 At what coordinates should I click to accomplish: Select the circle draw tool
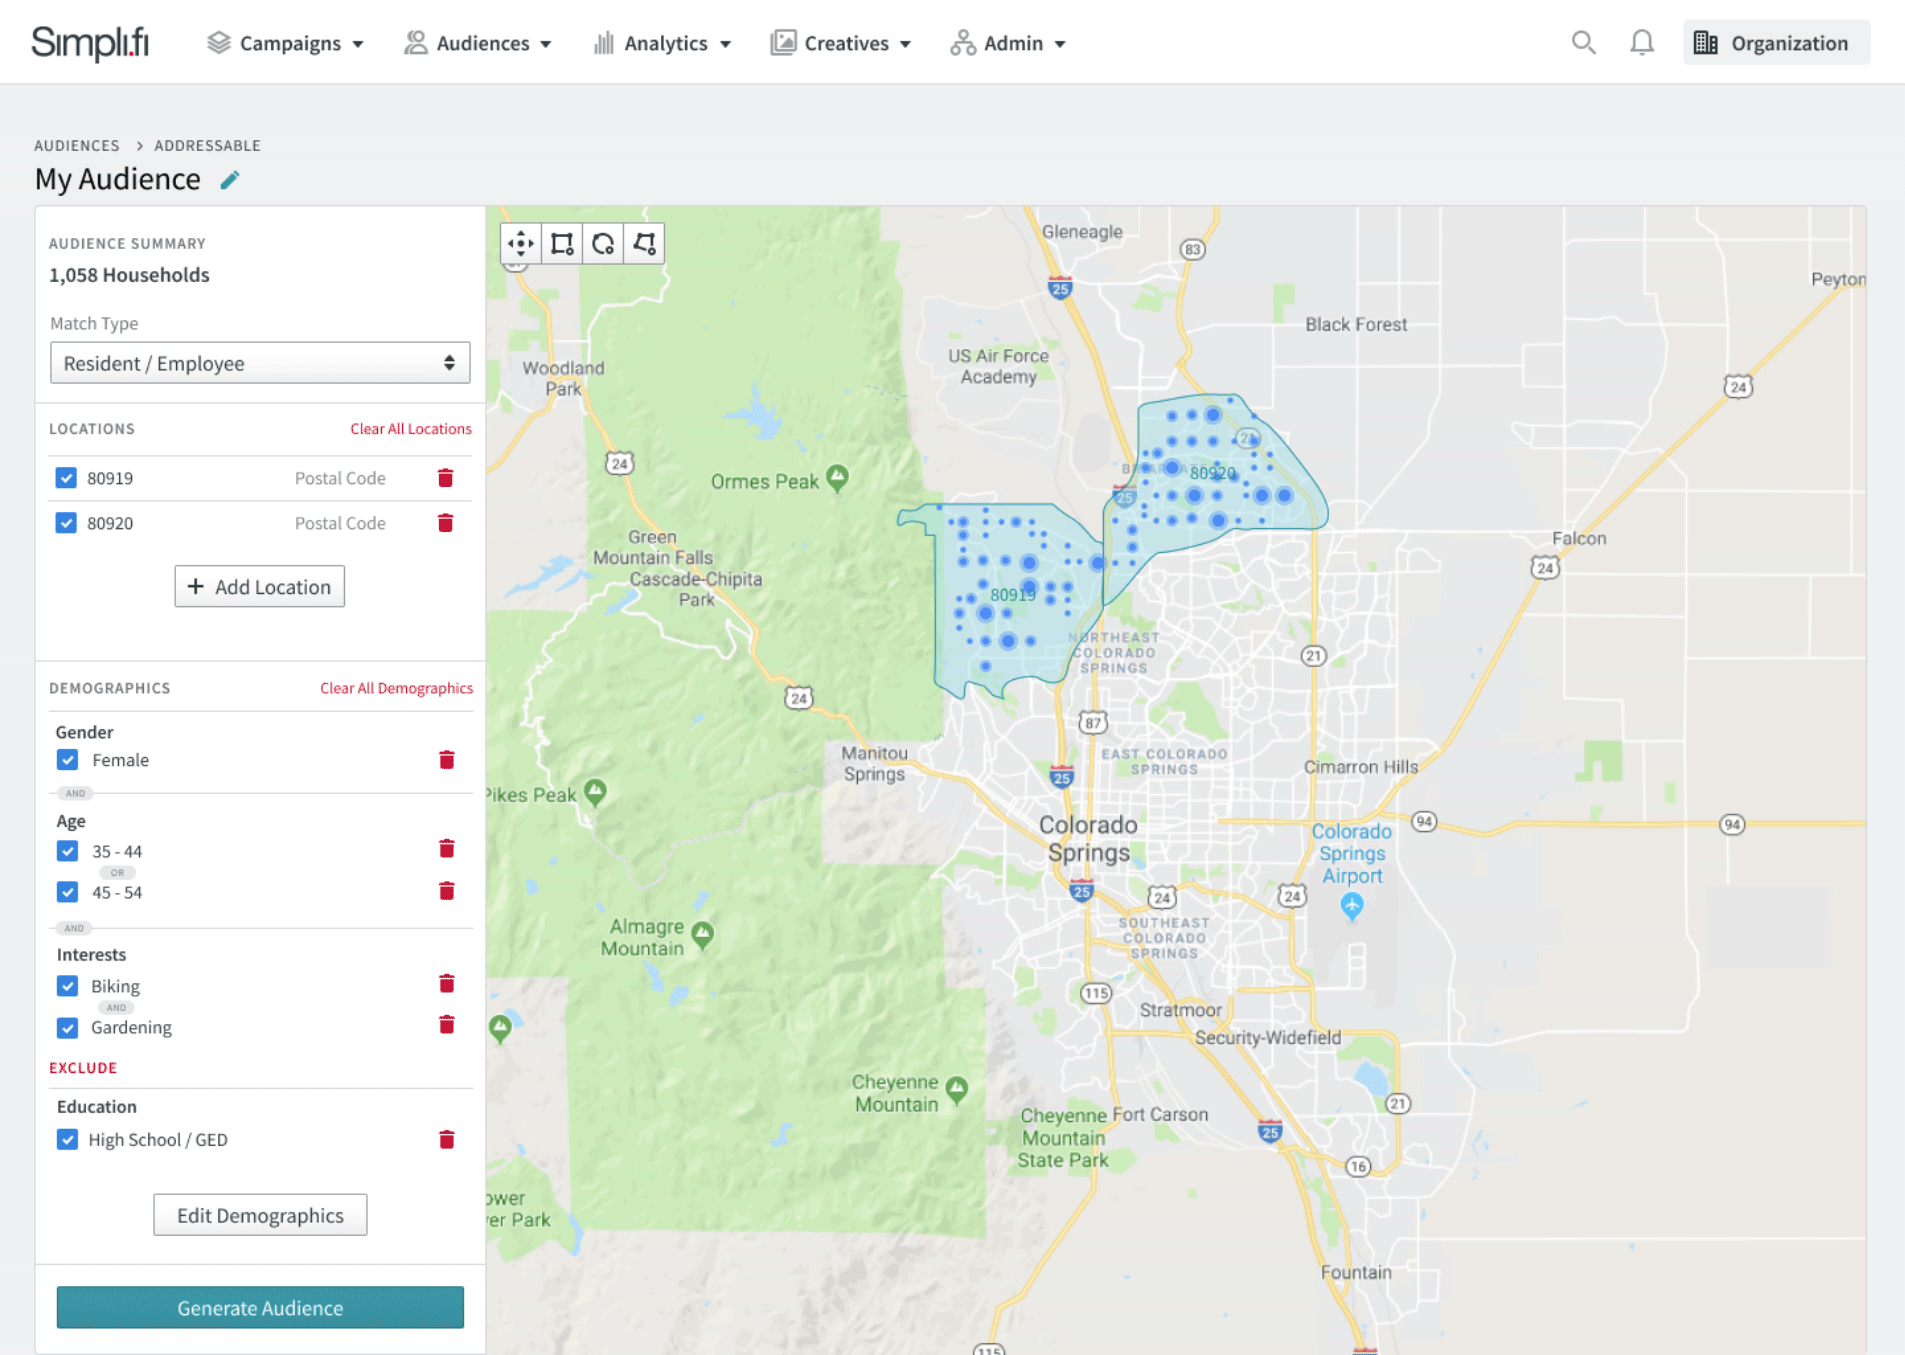click(x=603, y=244)
